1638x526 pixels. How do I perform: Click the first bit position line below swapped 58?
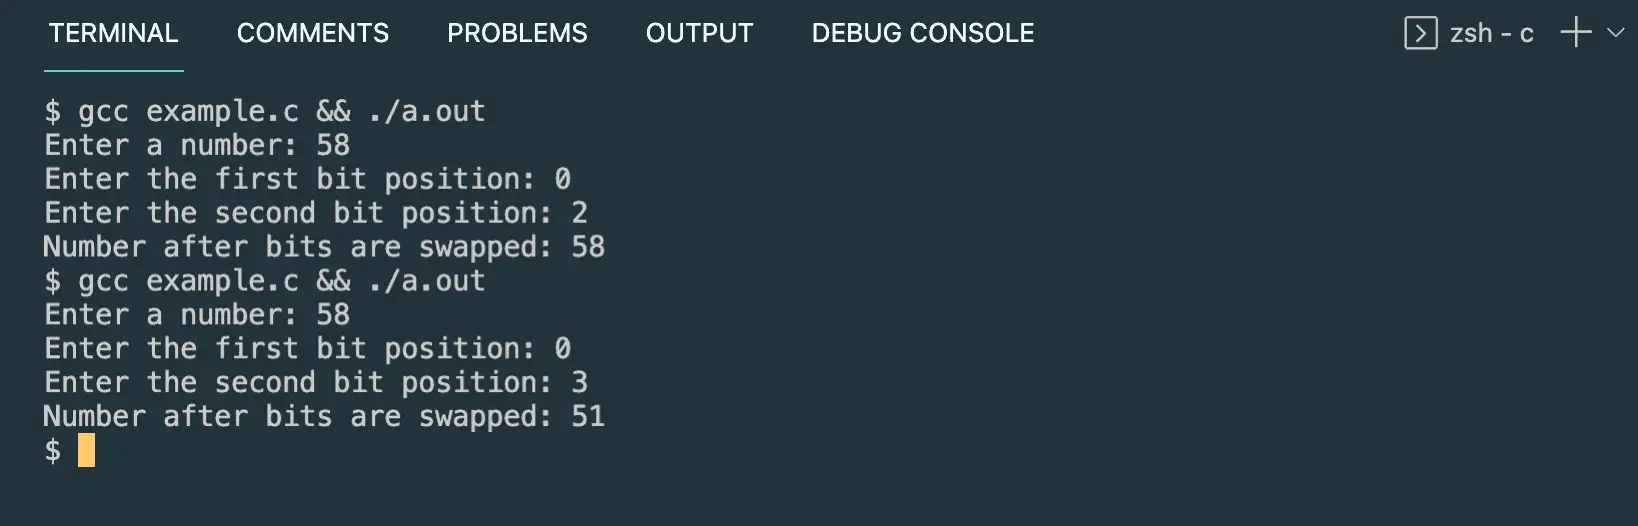(x=308, y=349)
